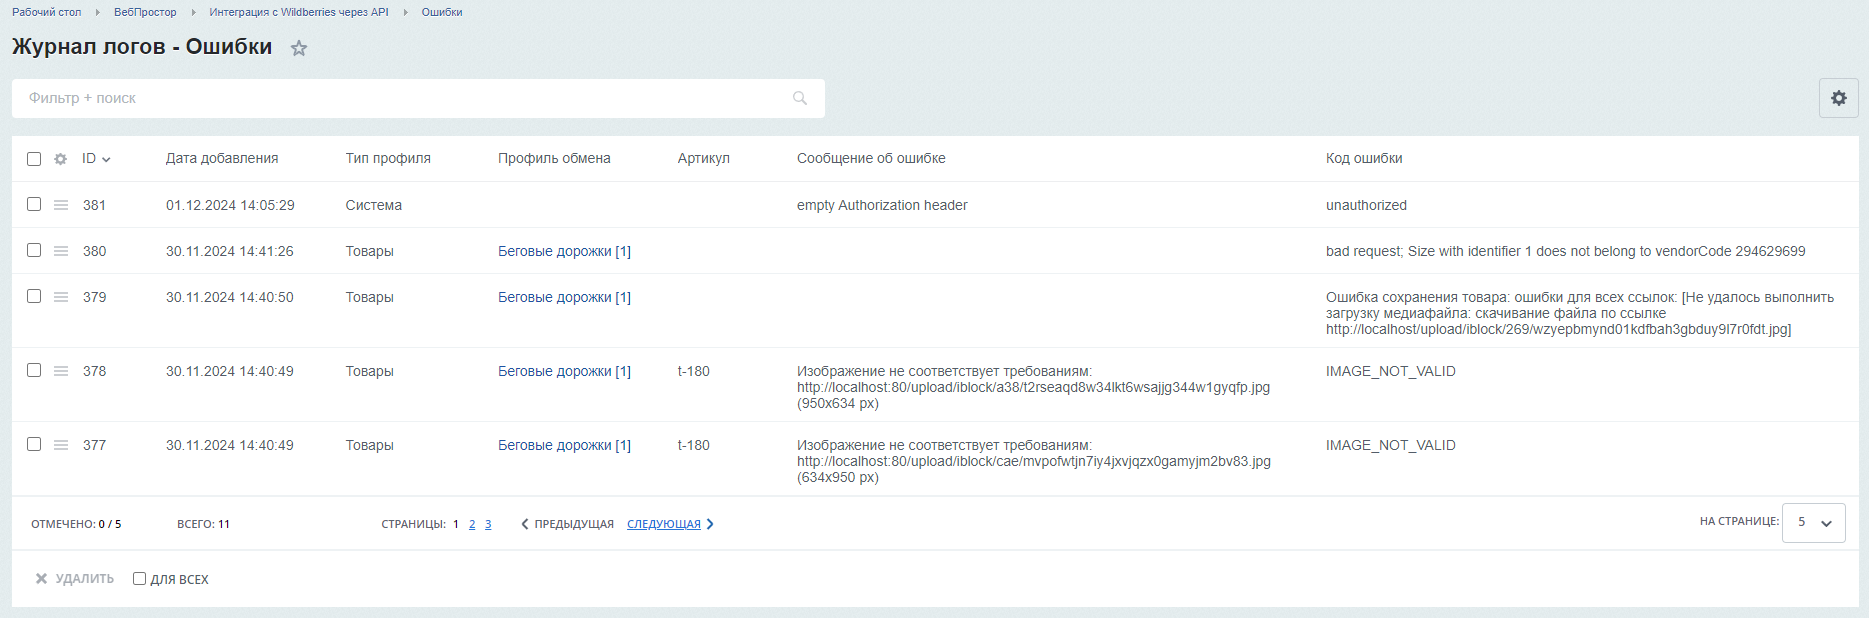Check the row with ID 381
1869x618 pixels.
[x=34, y=204]
